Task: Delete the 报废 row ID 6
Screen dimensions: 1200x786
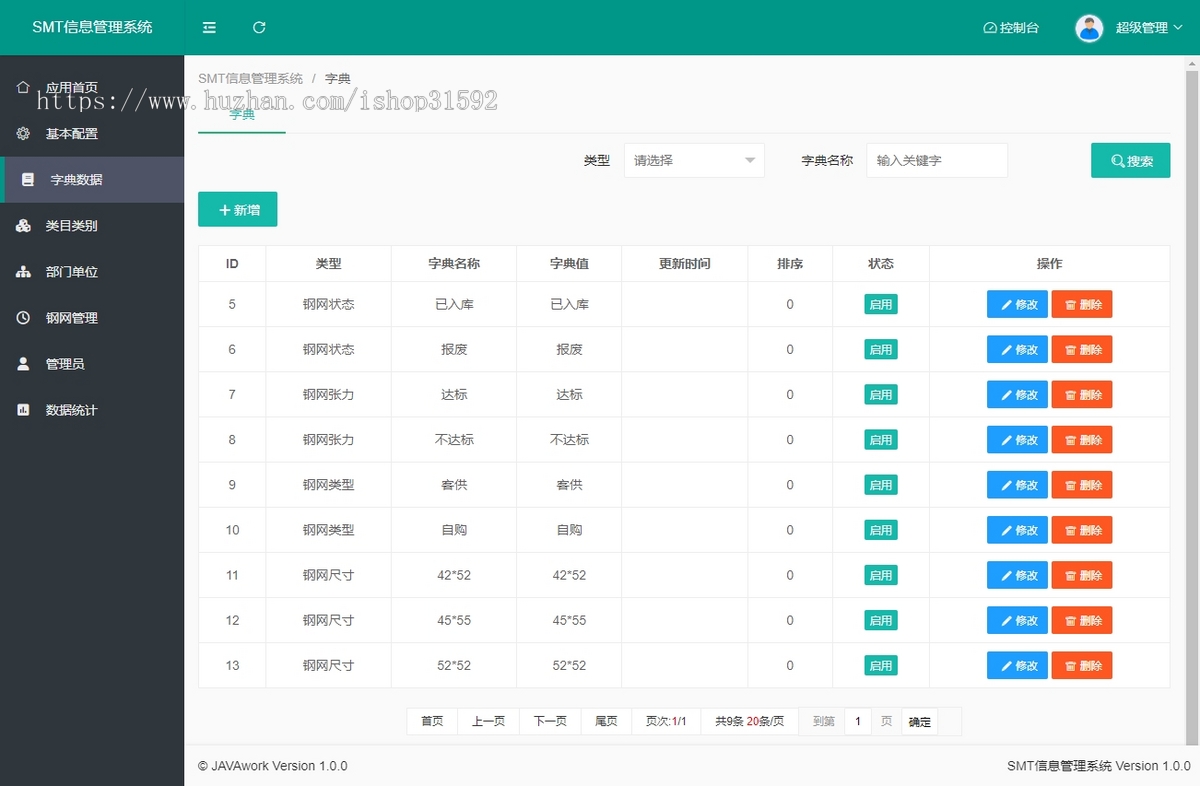Action: tap(1082, 350)
